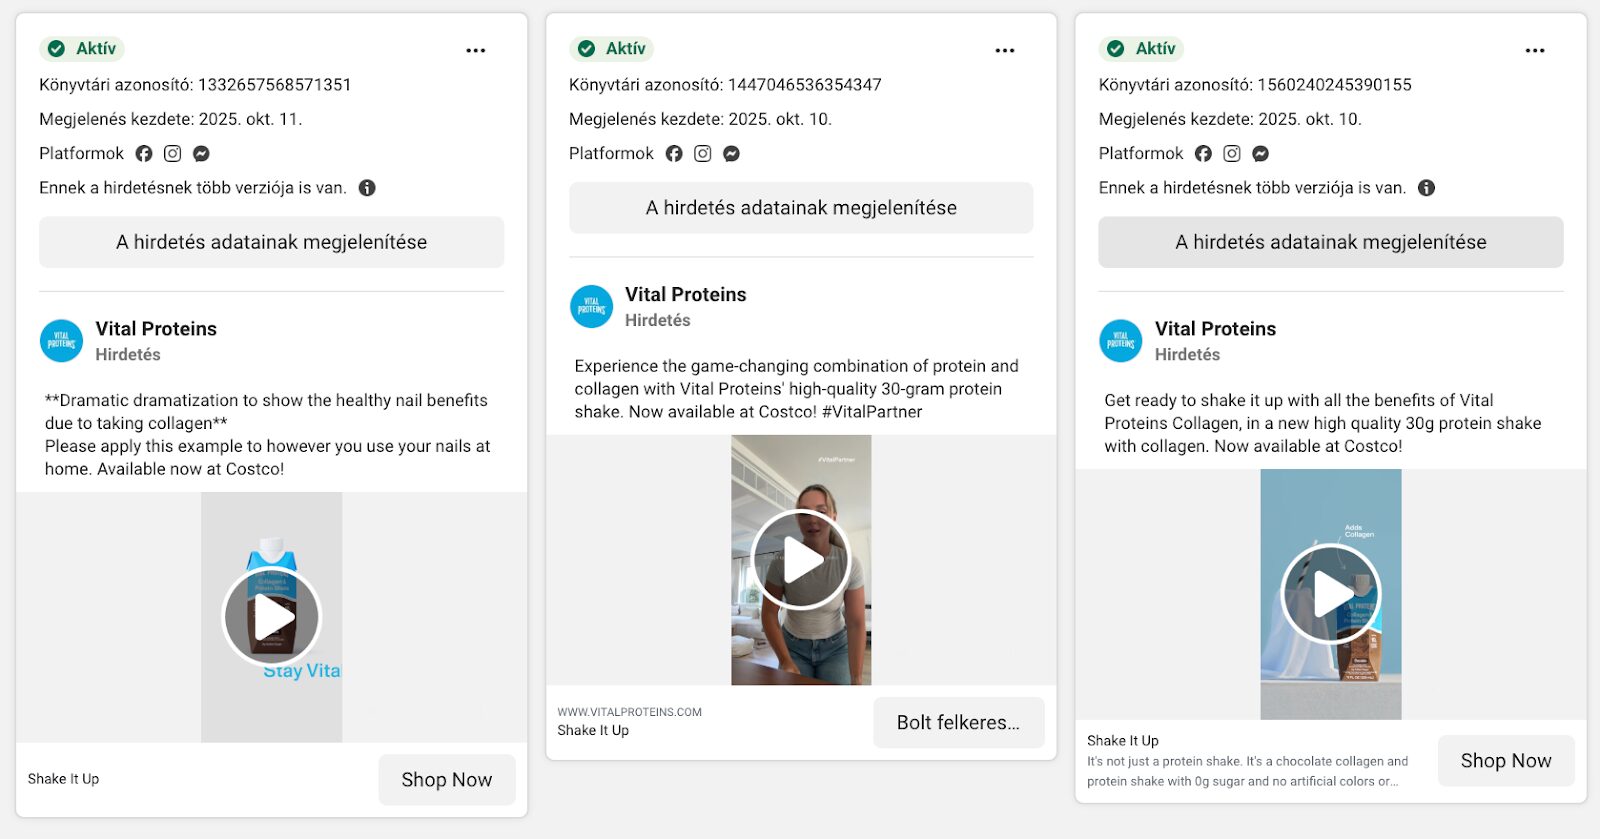Click Instagram platform icon on ad 1332657568571351

pos(173,154)
